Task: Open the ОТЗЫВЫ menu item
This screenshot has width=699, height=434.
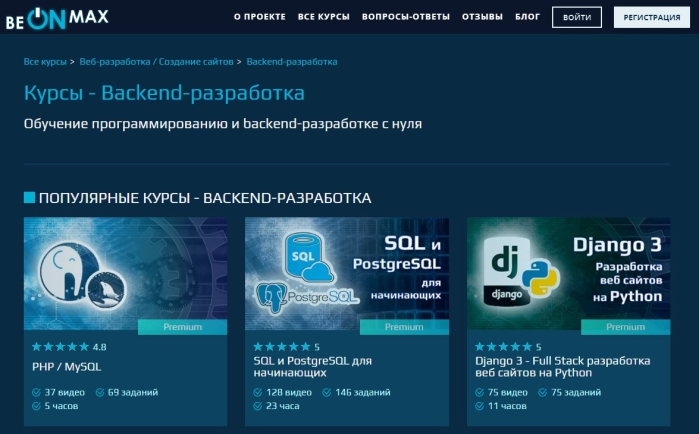Action: [x=482, y=17]
